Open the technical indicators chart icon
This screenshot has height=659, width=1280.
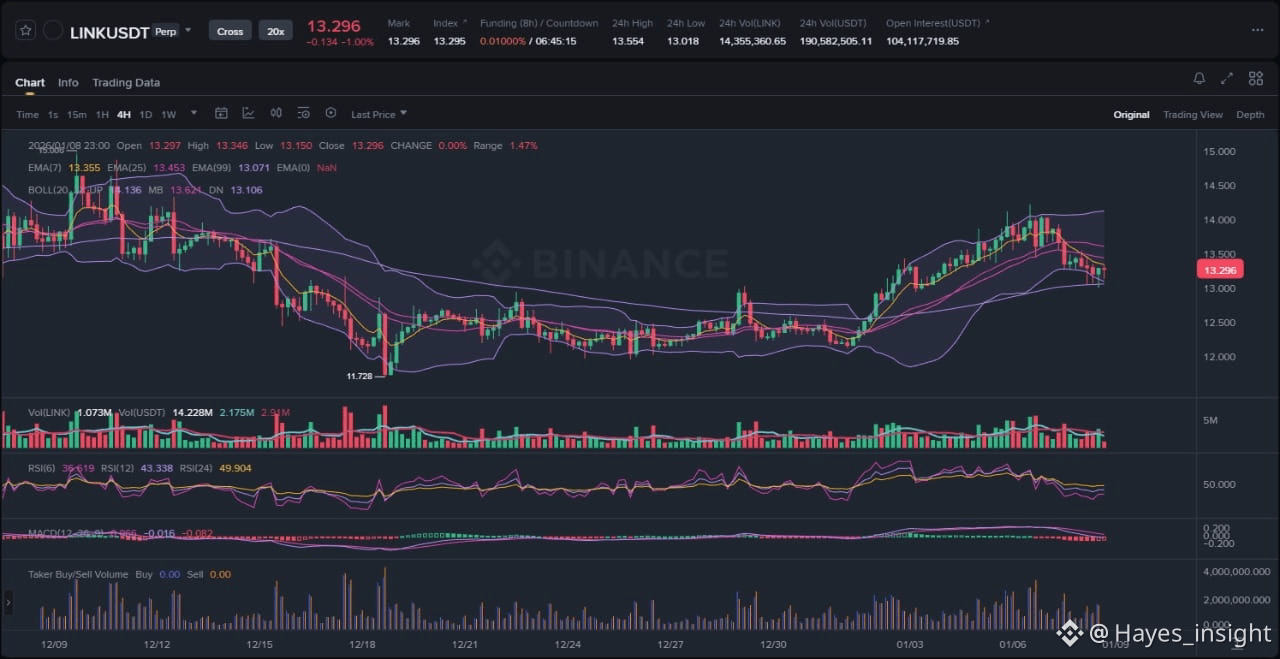pyautogui.click(x=248, y=114)
